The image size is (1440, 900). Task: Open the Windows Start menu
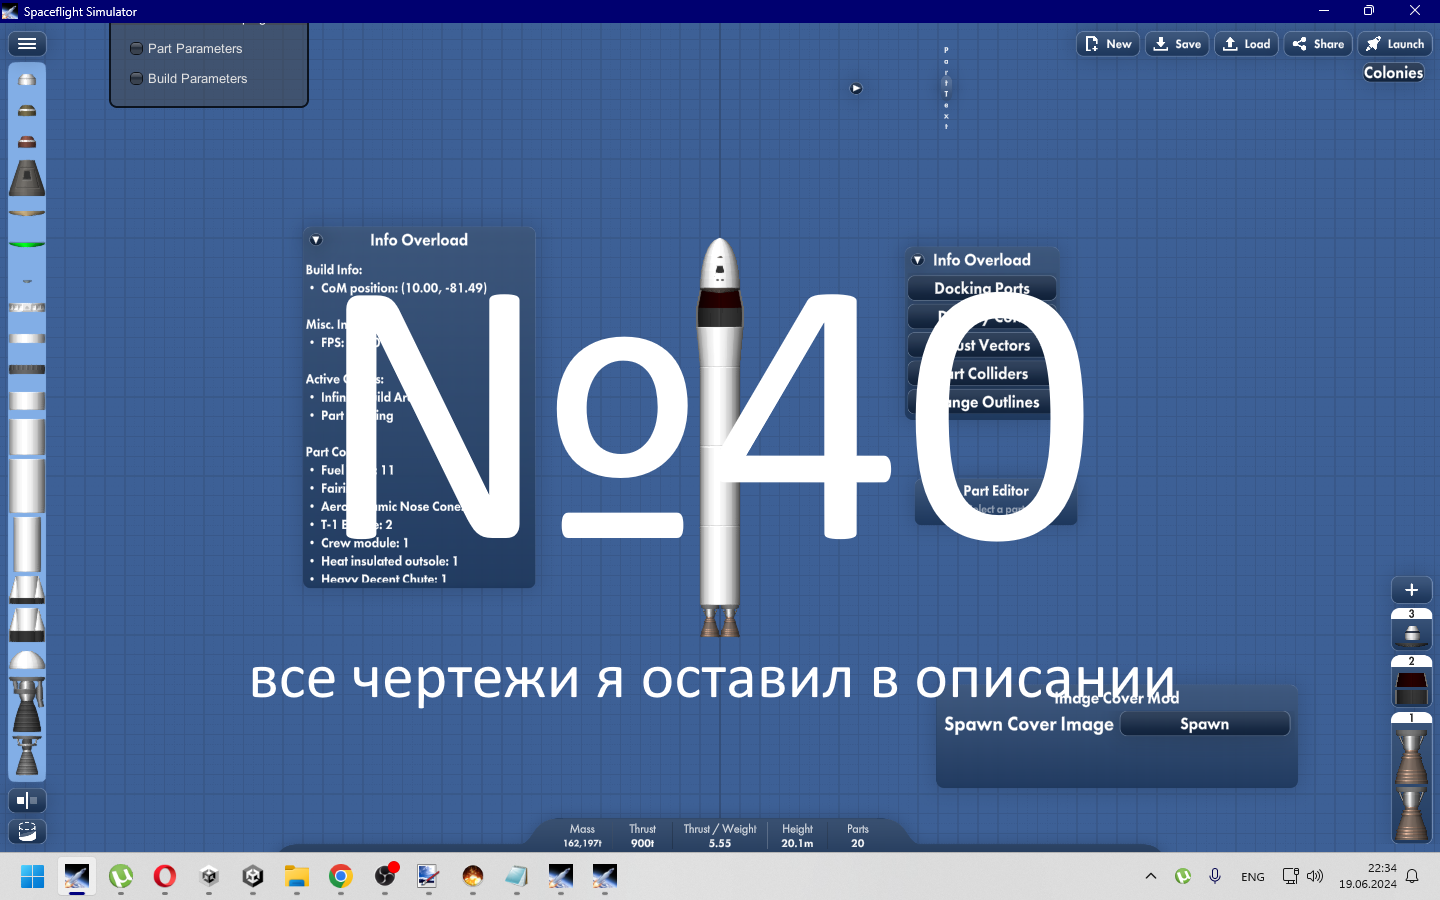[x=33, y=877]
